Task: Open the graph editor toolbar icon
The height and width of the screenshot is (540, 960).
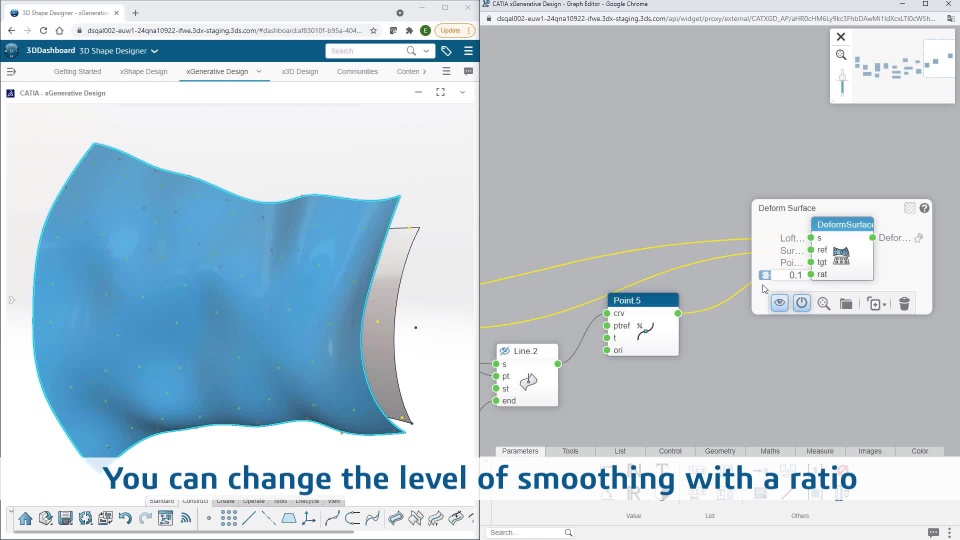Action: (165, 519)
